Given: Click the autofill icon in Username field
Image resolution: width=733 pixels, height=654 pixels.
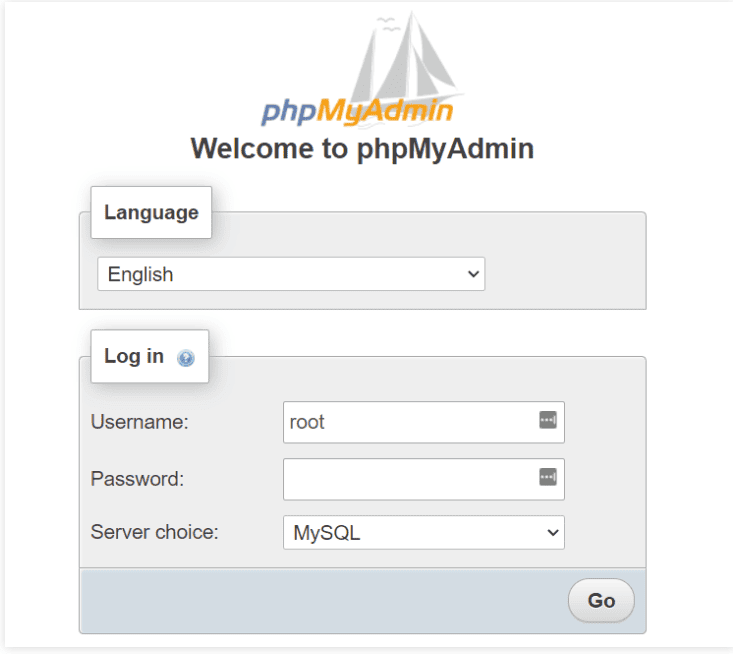Looking at the screenshot, I should [x=547, y=420].
